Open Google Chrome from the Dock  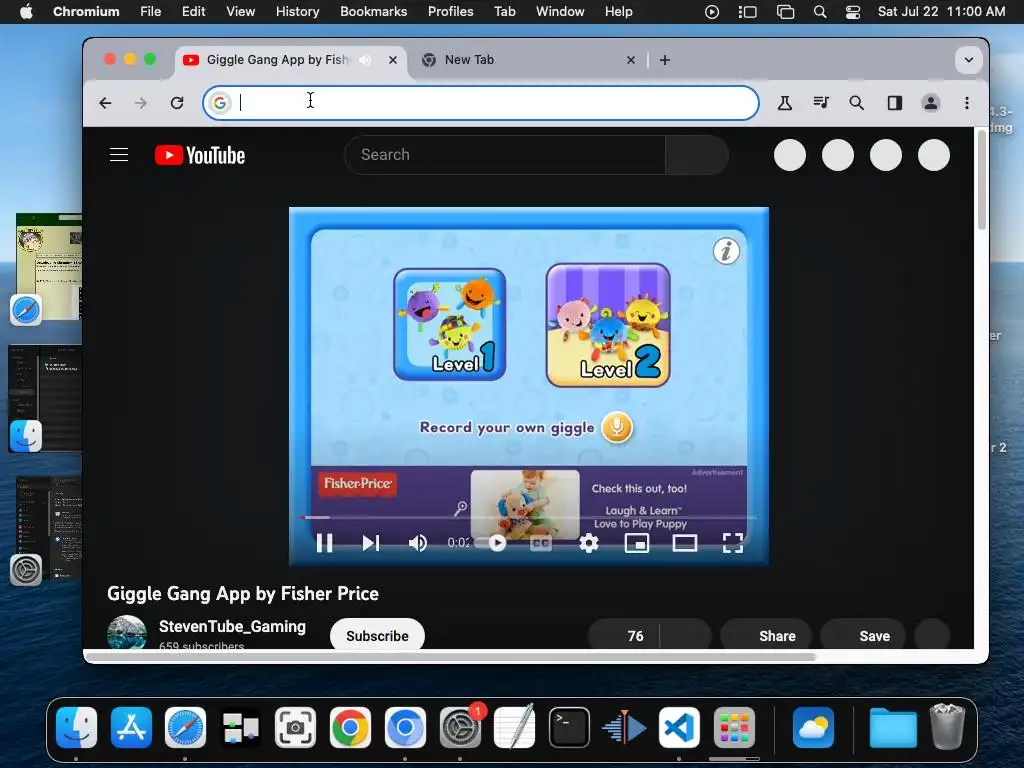click(350, 728)
